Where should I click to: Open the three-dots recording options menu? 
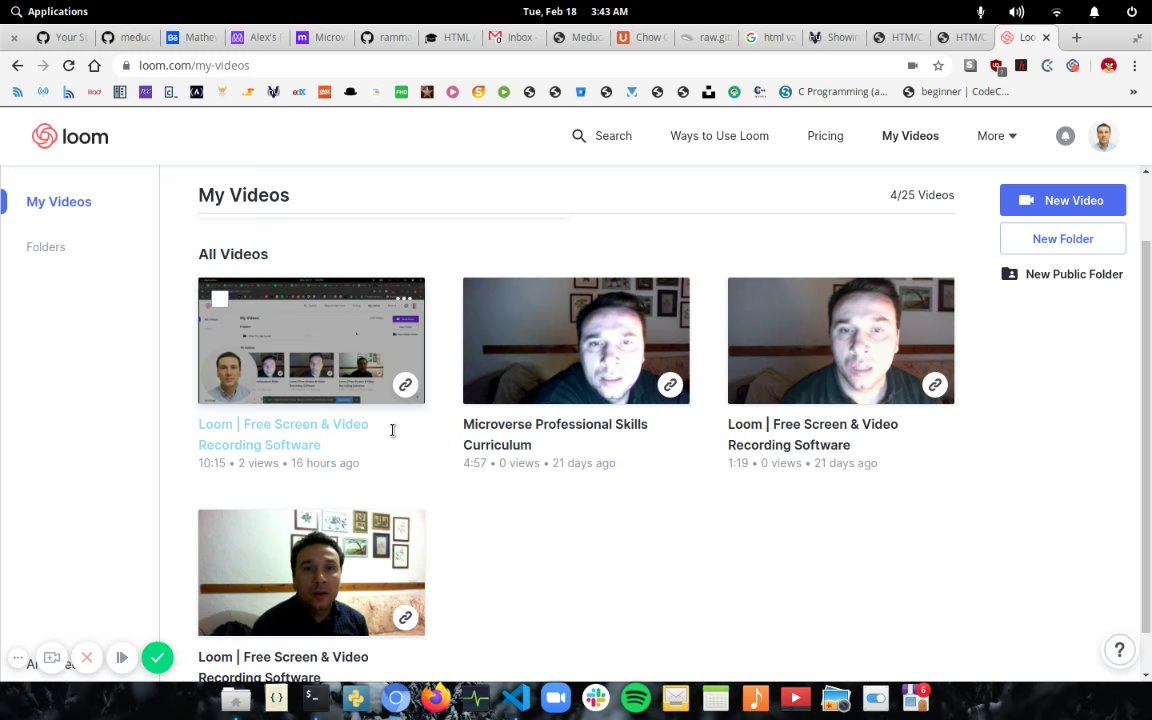pyautogui.click(x=18, y=658)
